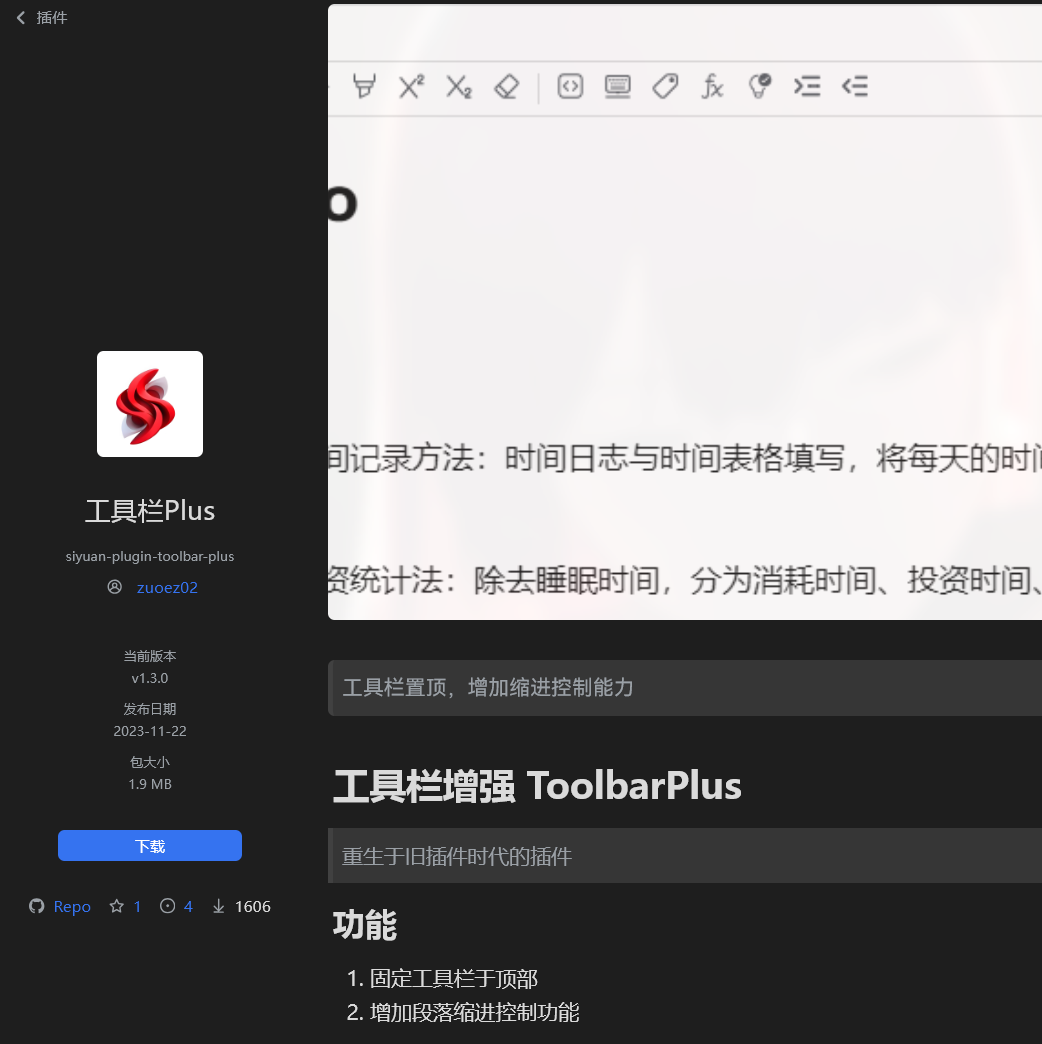Click the fx formula icon
1042x1044 pixels.
tap(712, 87)
